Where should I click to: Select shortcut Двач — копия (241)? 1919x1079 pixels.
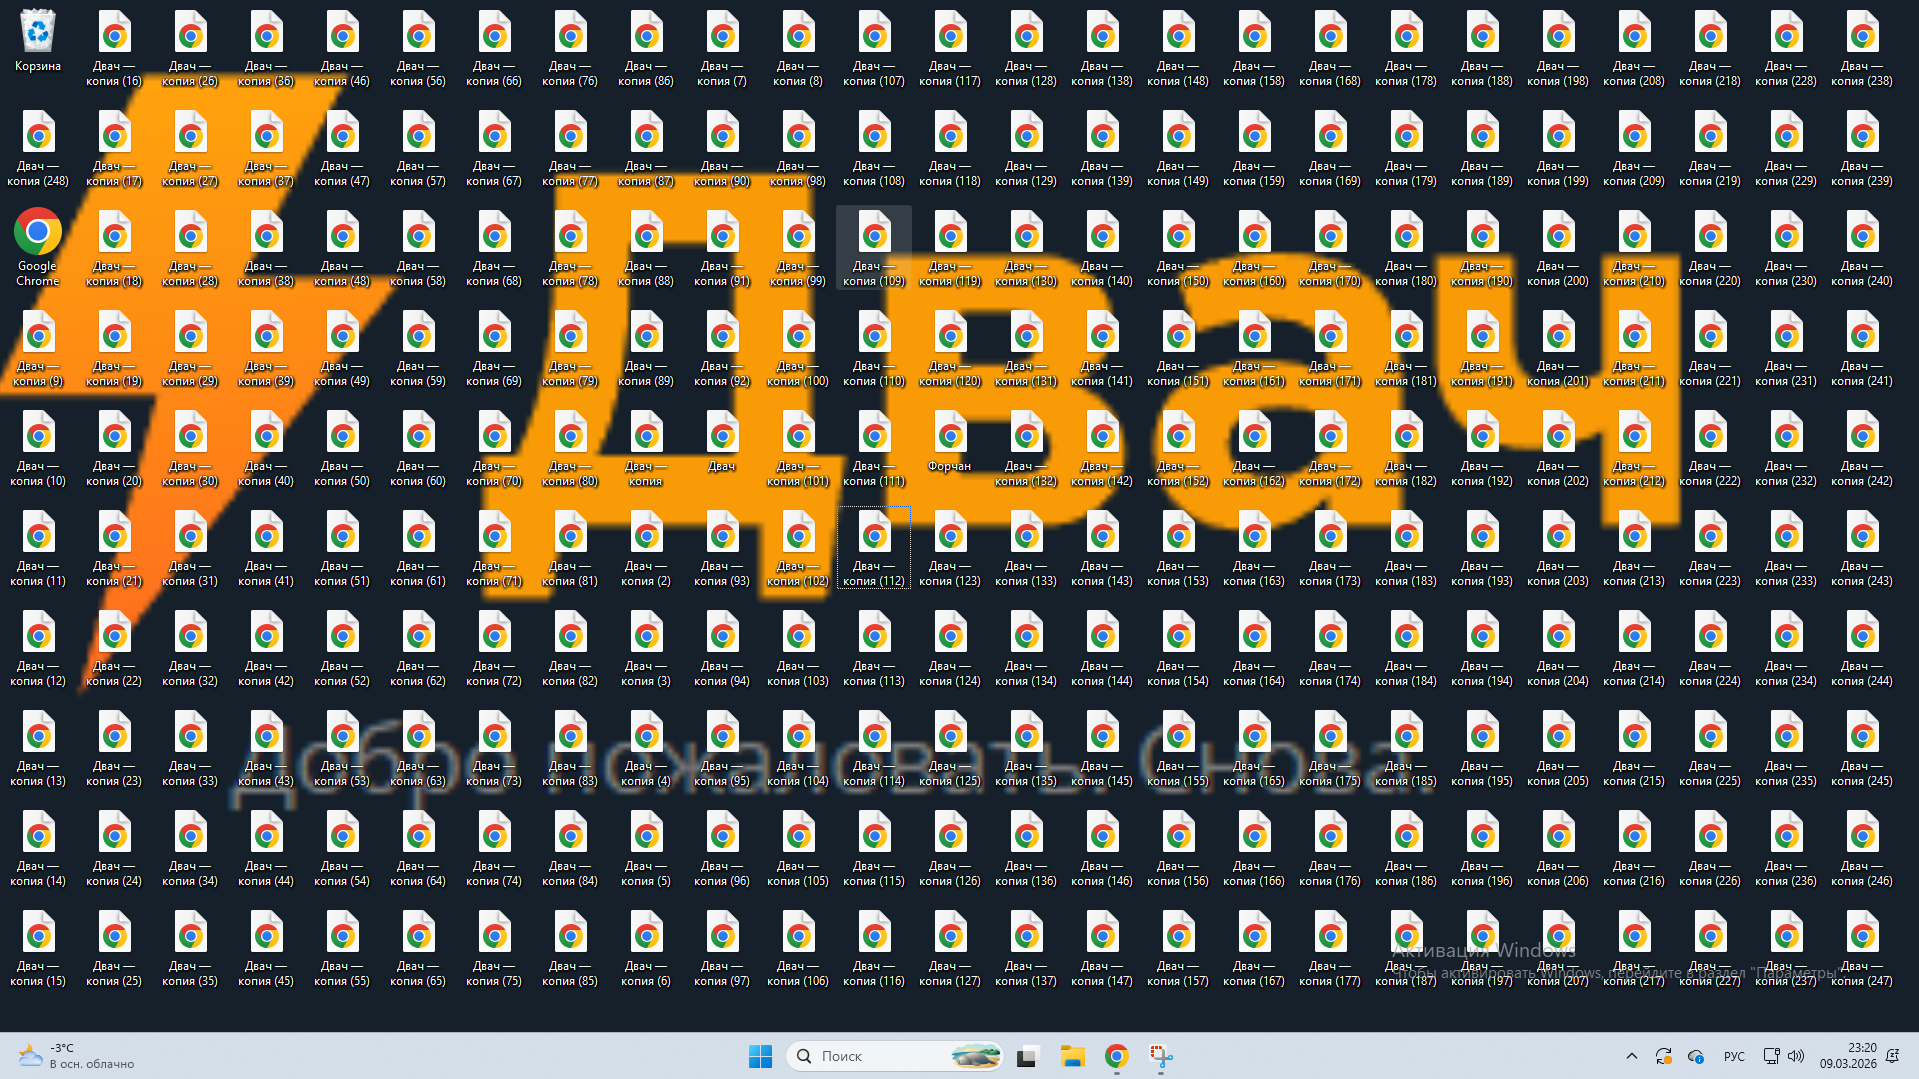[1862, 348]
